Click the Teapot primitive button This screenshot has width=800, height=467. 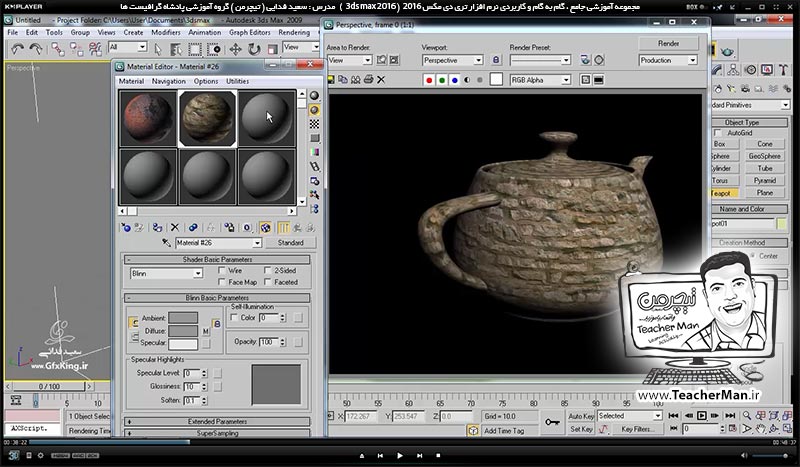[724, 193]
